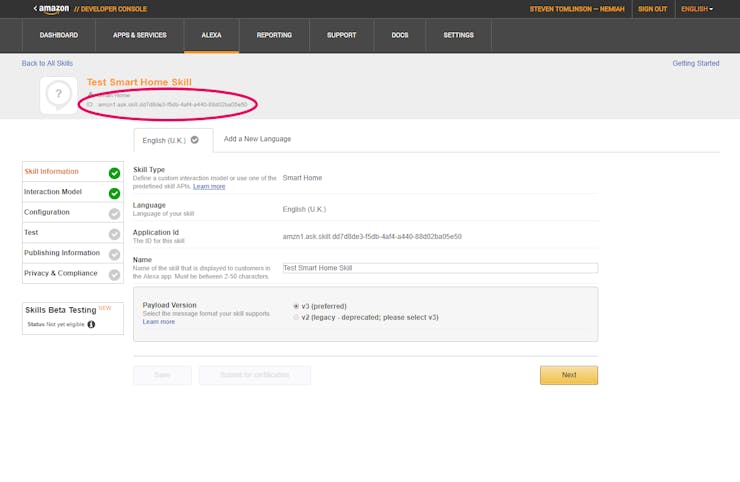Click the Next button
Viewport: 740px width, 482px height.
(x=569, y=375)
